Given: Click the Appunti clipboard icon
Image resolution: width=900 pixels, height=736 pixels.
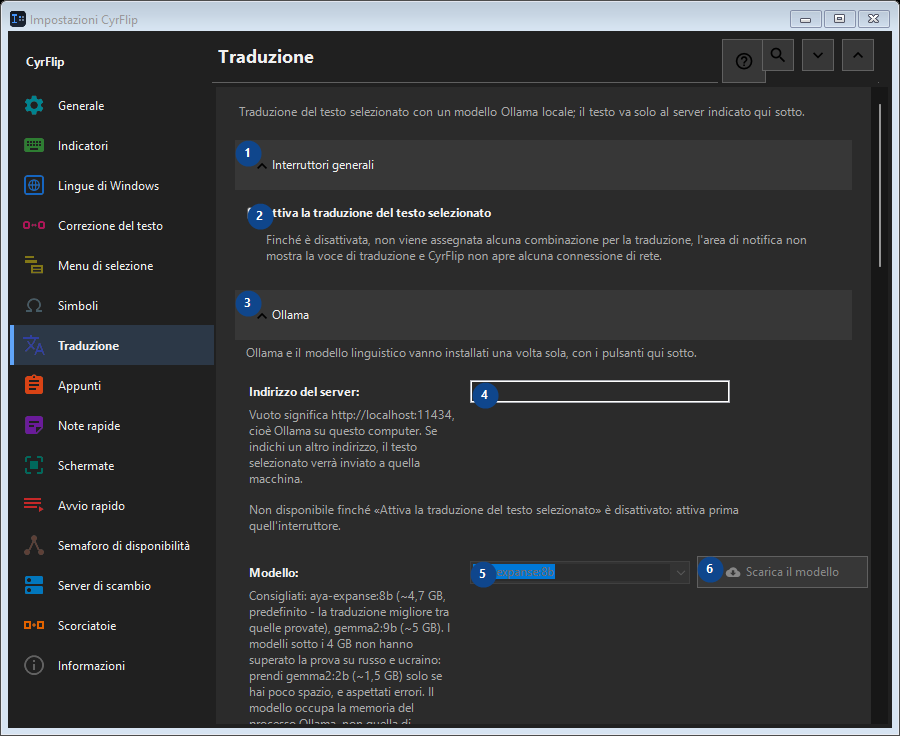Looking at the screenshot, I should coord(34,385).
